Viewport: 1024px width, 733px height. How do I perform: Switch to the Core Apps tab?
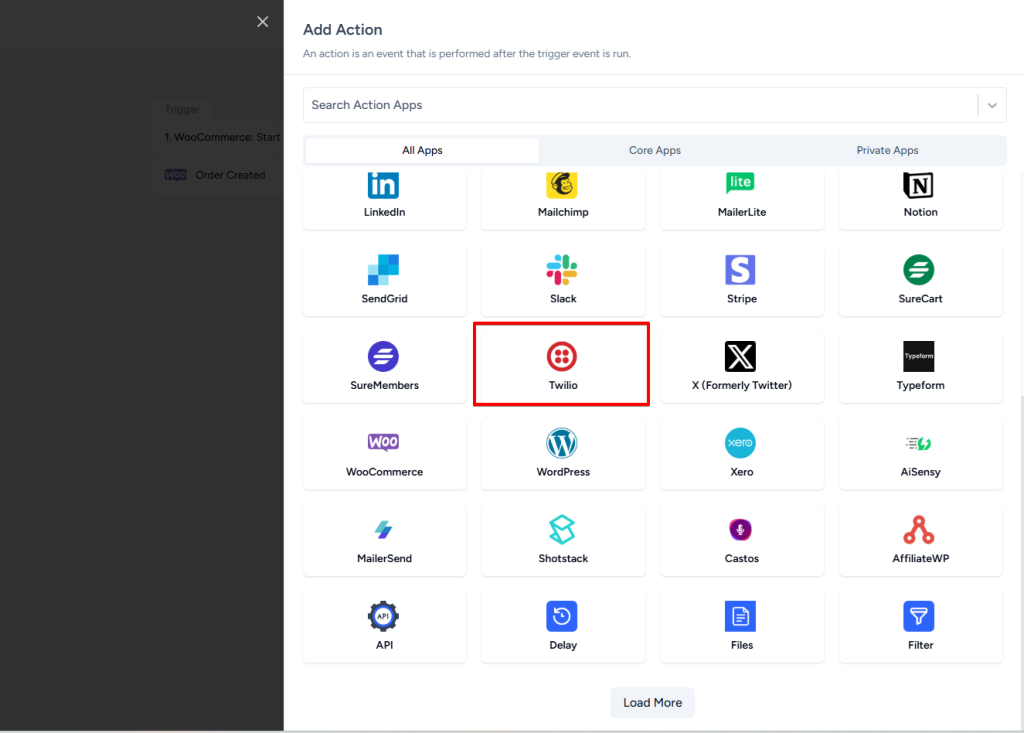pos(655,151)
